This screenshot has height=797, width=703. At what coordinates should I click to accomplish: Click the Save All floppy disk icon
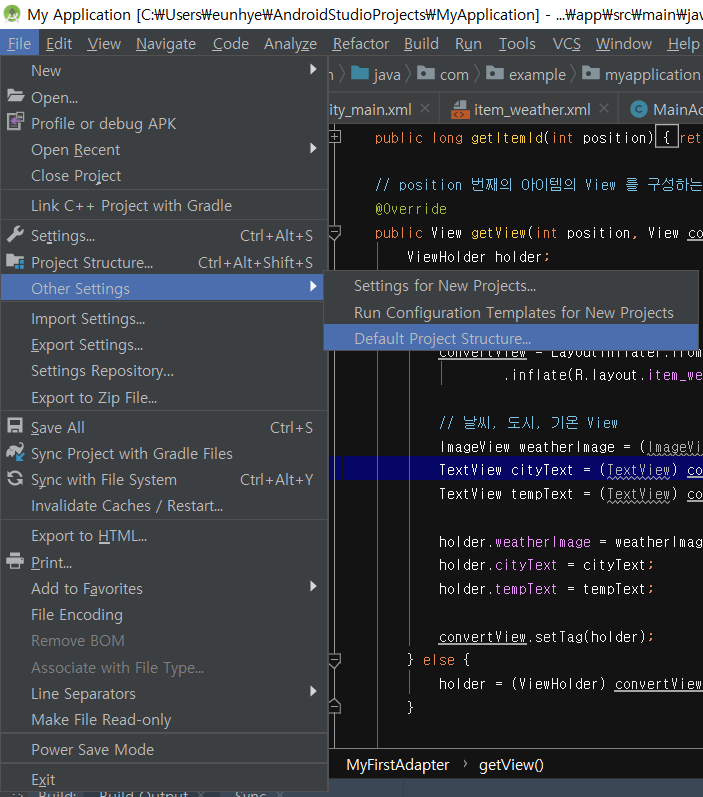[15, 425]
